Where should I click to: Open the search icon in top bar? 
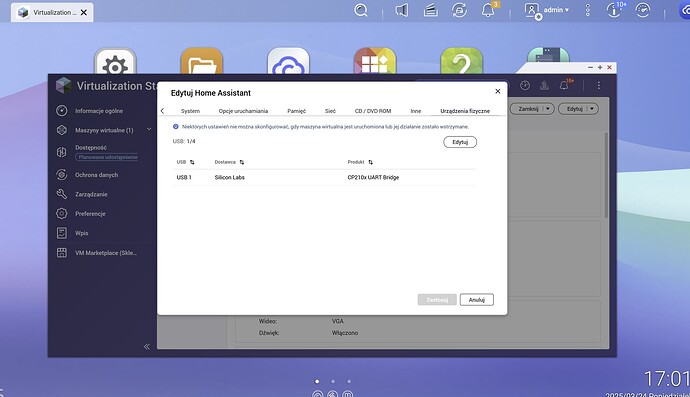[x=360, y=10]
